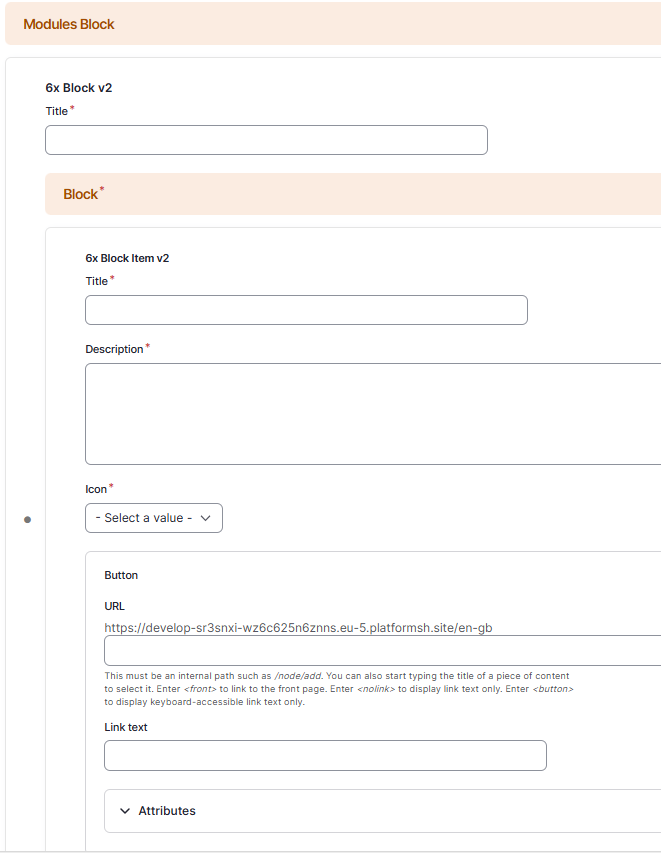
Task: Click the Link text input field
Action: (325, 755)
